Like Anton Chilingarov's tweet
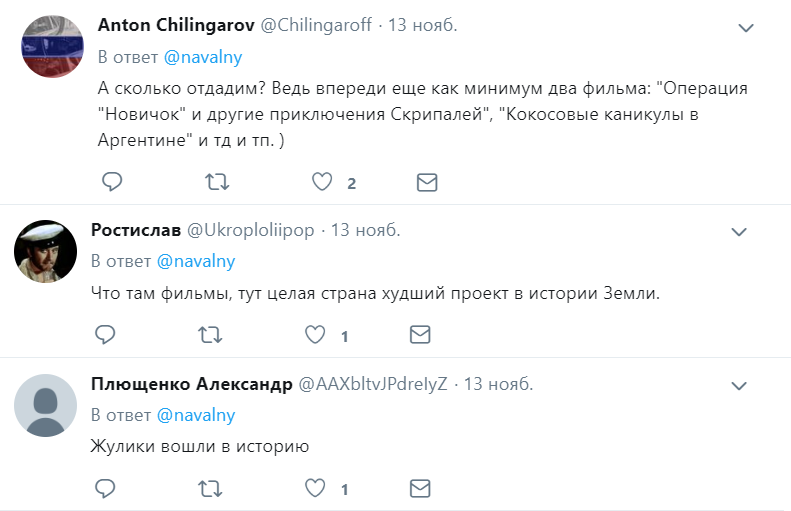 pos(322,182)
